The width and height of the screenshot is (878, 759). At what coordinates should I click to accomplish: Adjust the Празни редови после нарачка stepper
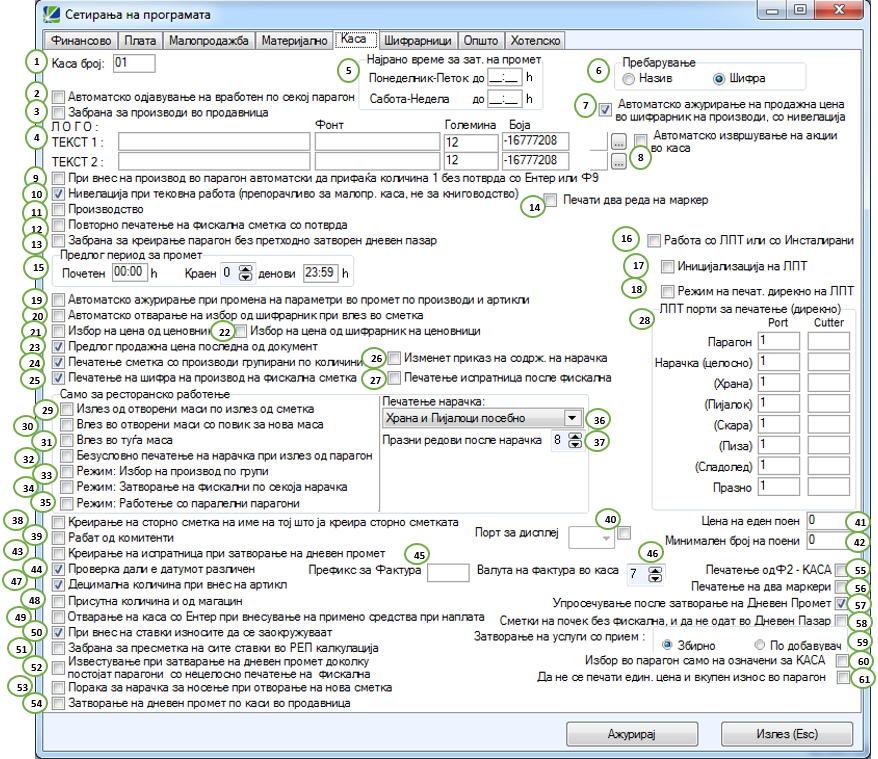click(x=575, y=440)
